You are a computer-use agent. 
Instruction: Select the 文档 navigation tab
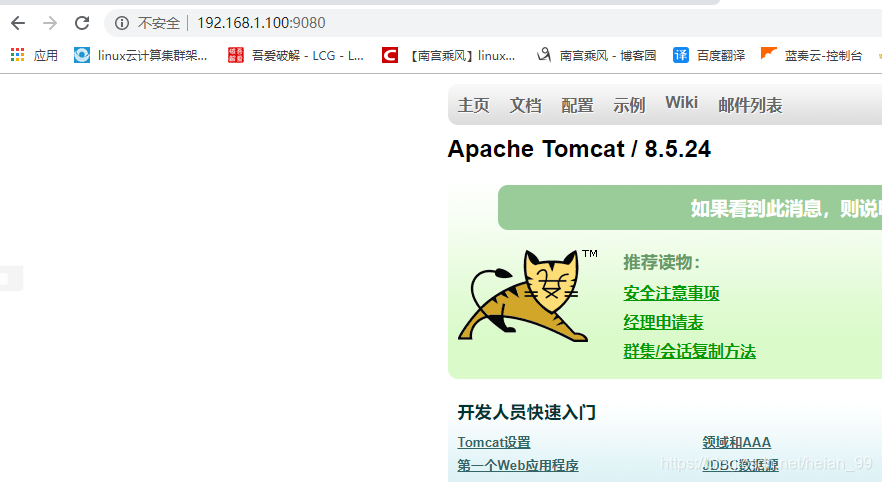(525, 105)
